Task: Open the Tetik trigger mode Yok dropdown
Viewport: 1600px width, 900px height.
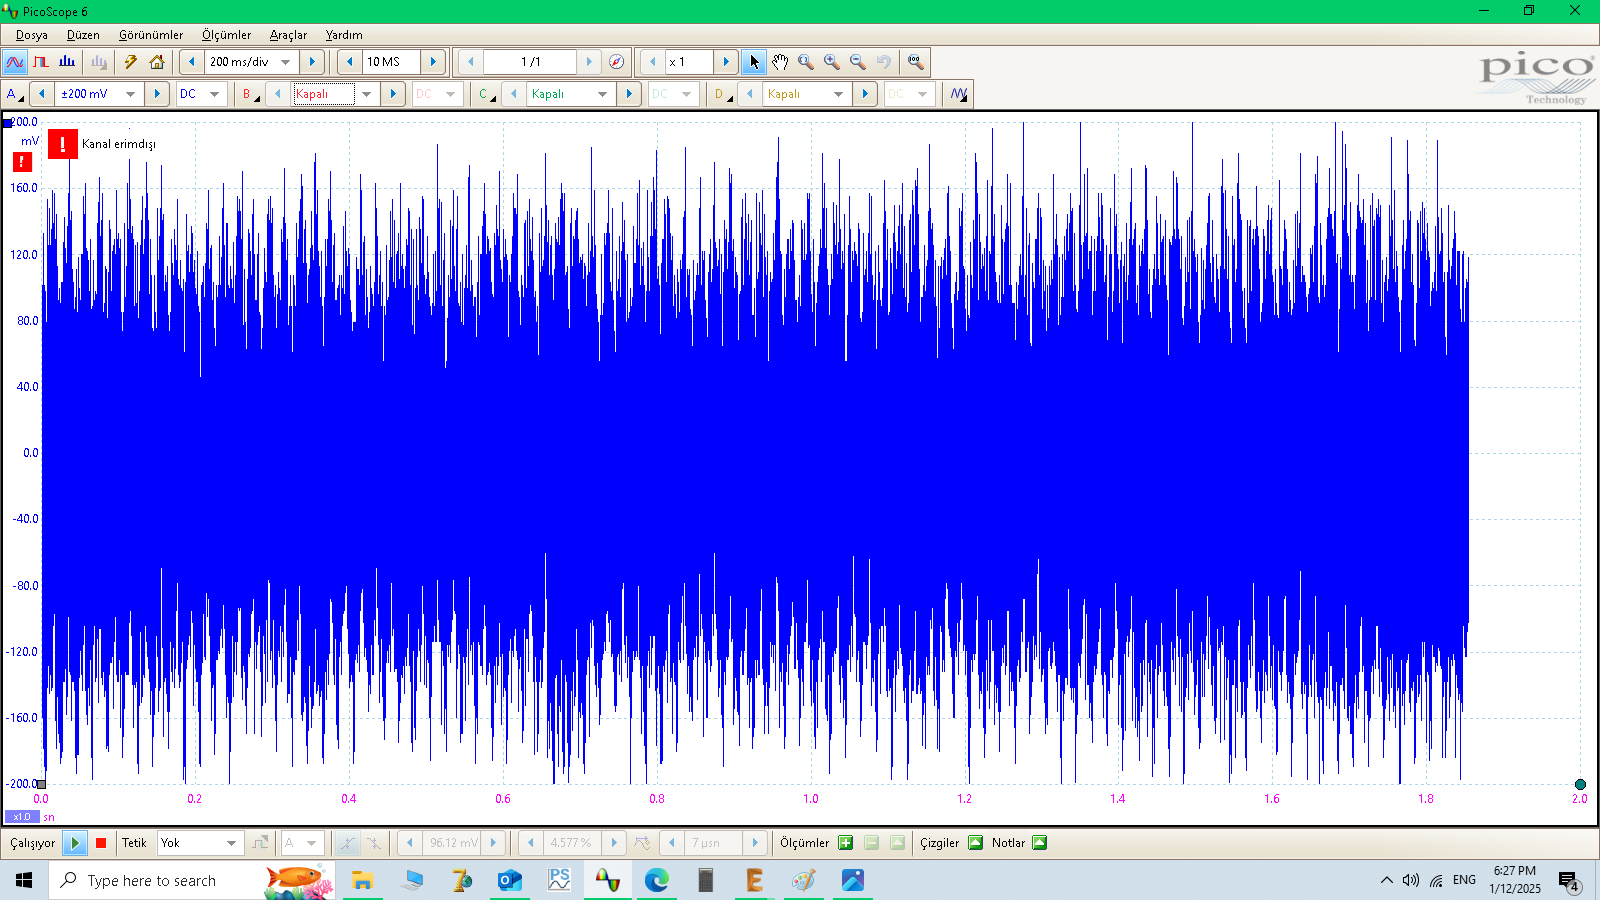Action: click(x=231, y=843)
